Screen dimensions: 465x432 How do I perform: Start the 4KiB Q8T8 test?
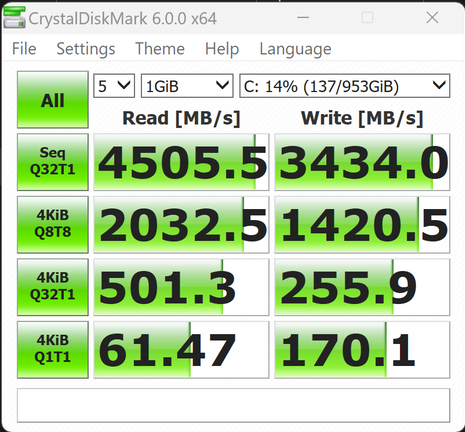coord(53,224)
